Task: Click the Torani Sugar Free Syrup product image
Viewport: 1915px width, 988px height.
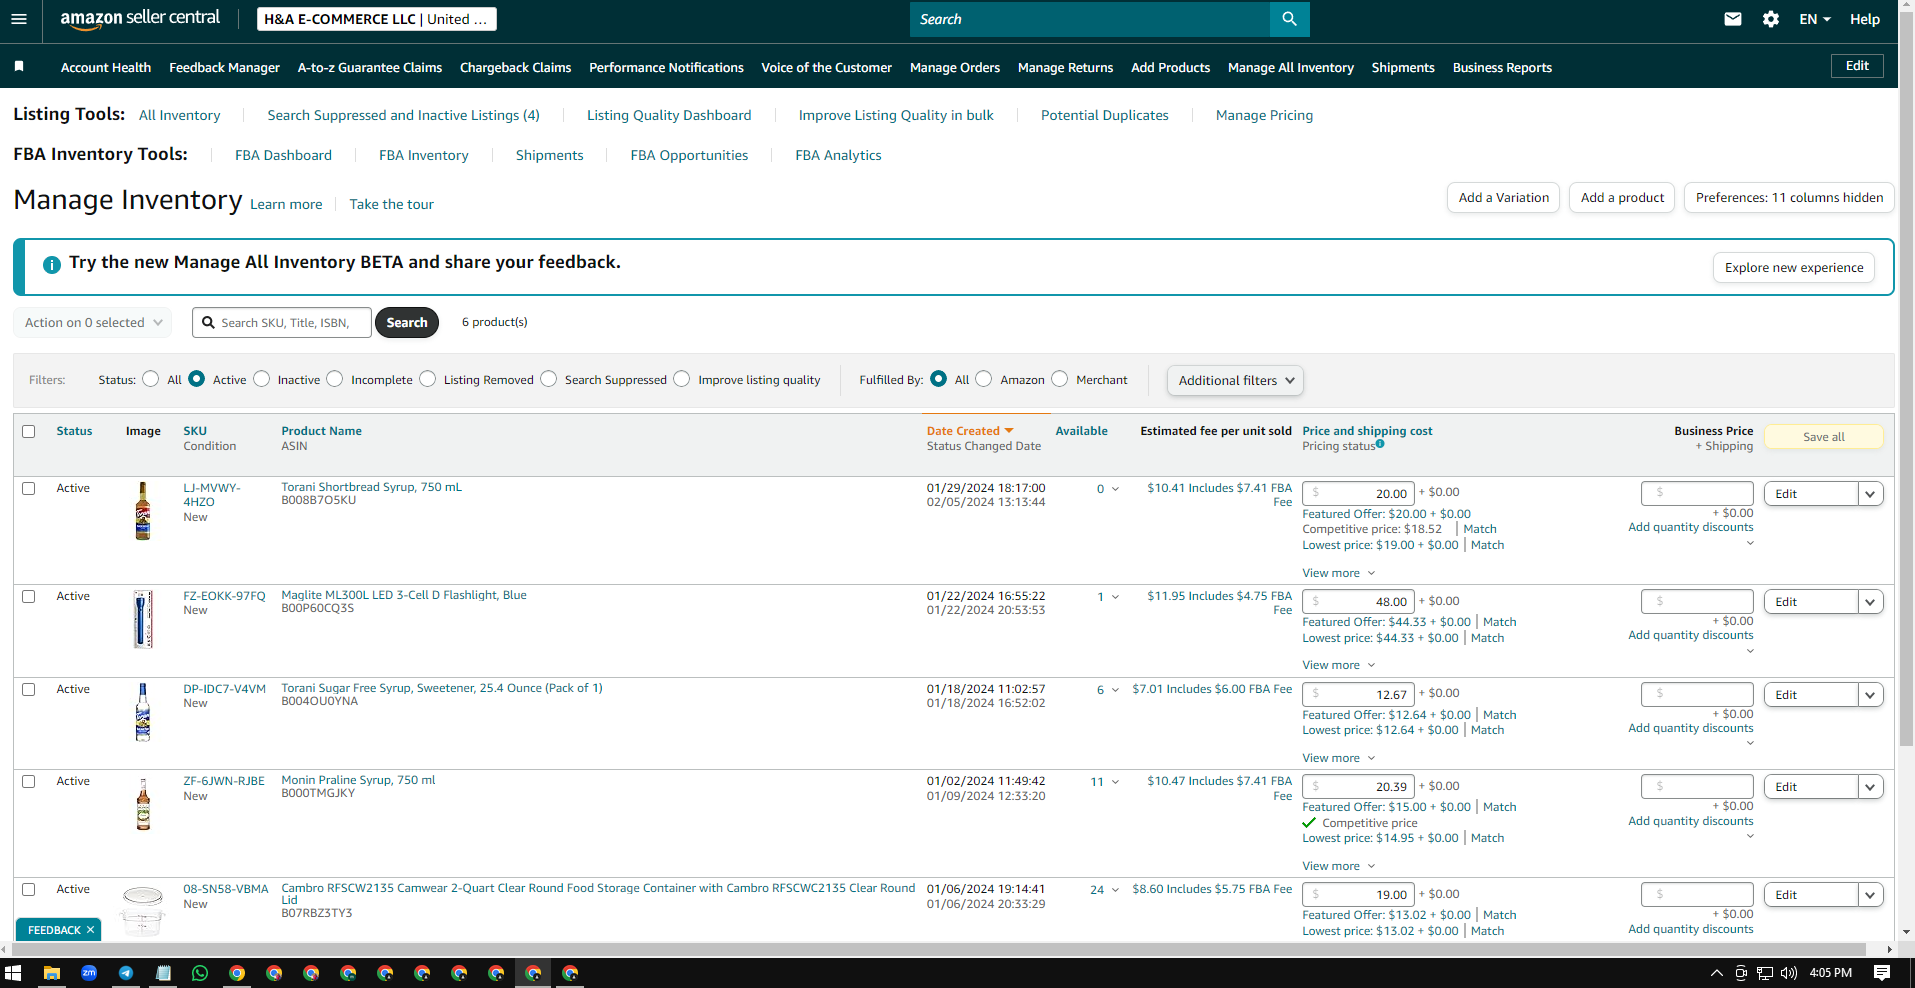Action: tap(143, 712)
